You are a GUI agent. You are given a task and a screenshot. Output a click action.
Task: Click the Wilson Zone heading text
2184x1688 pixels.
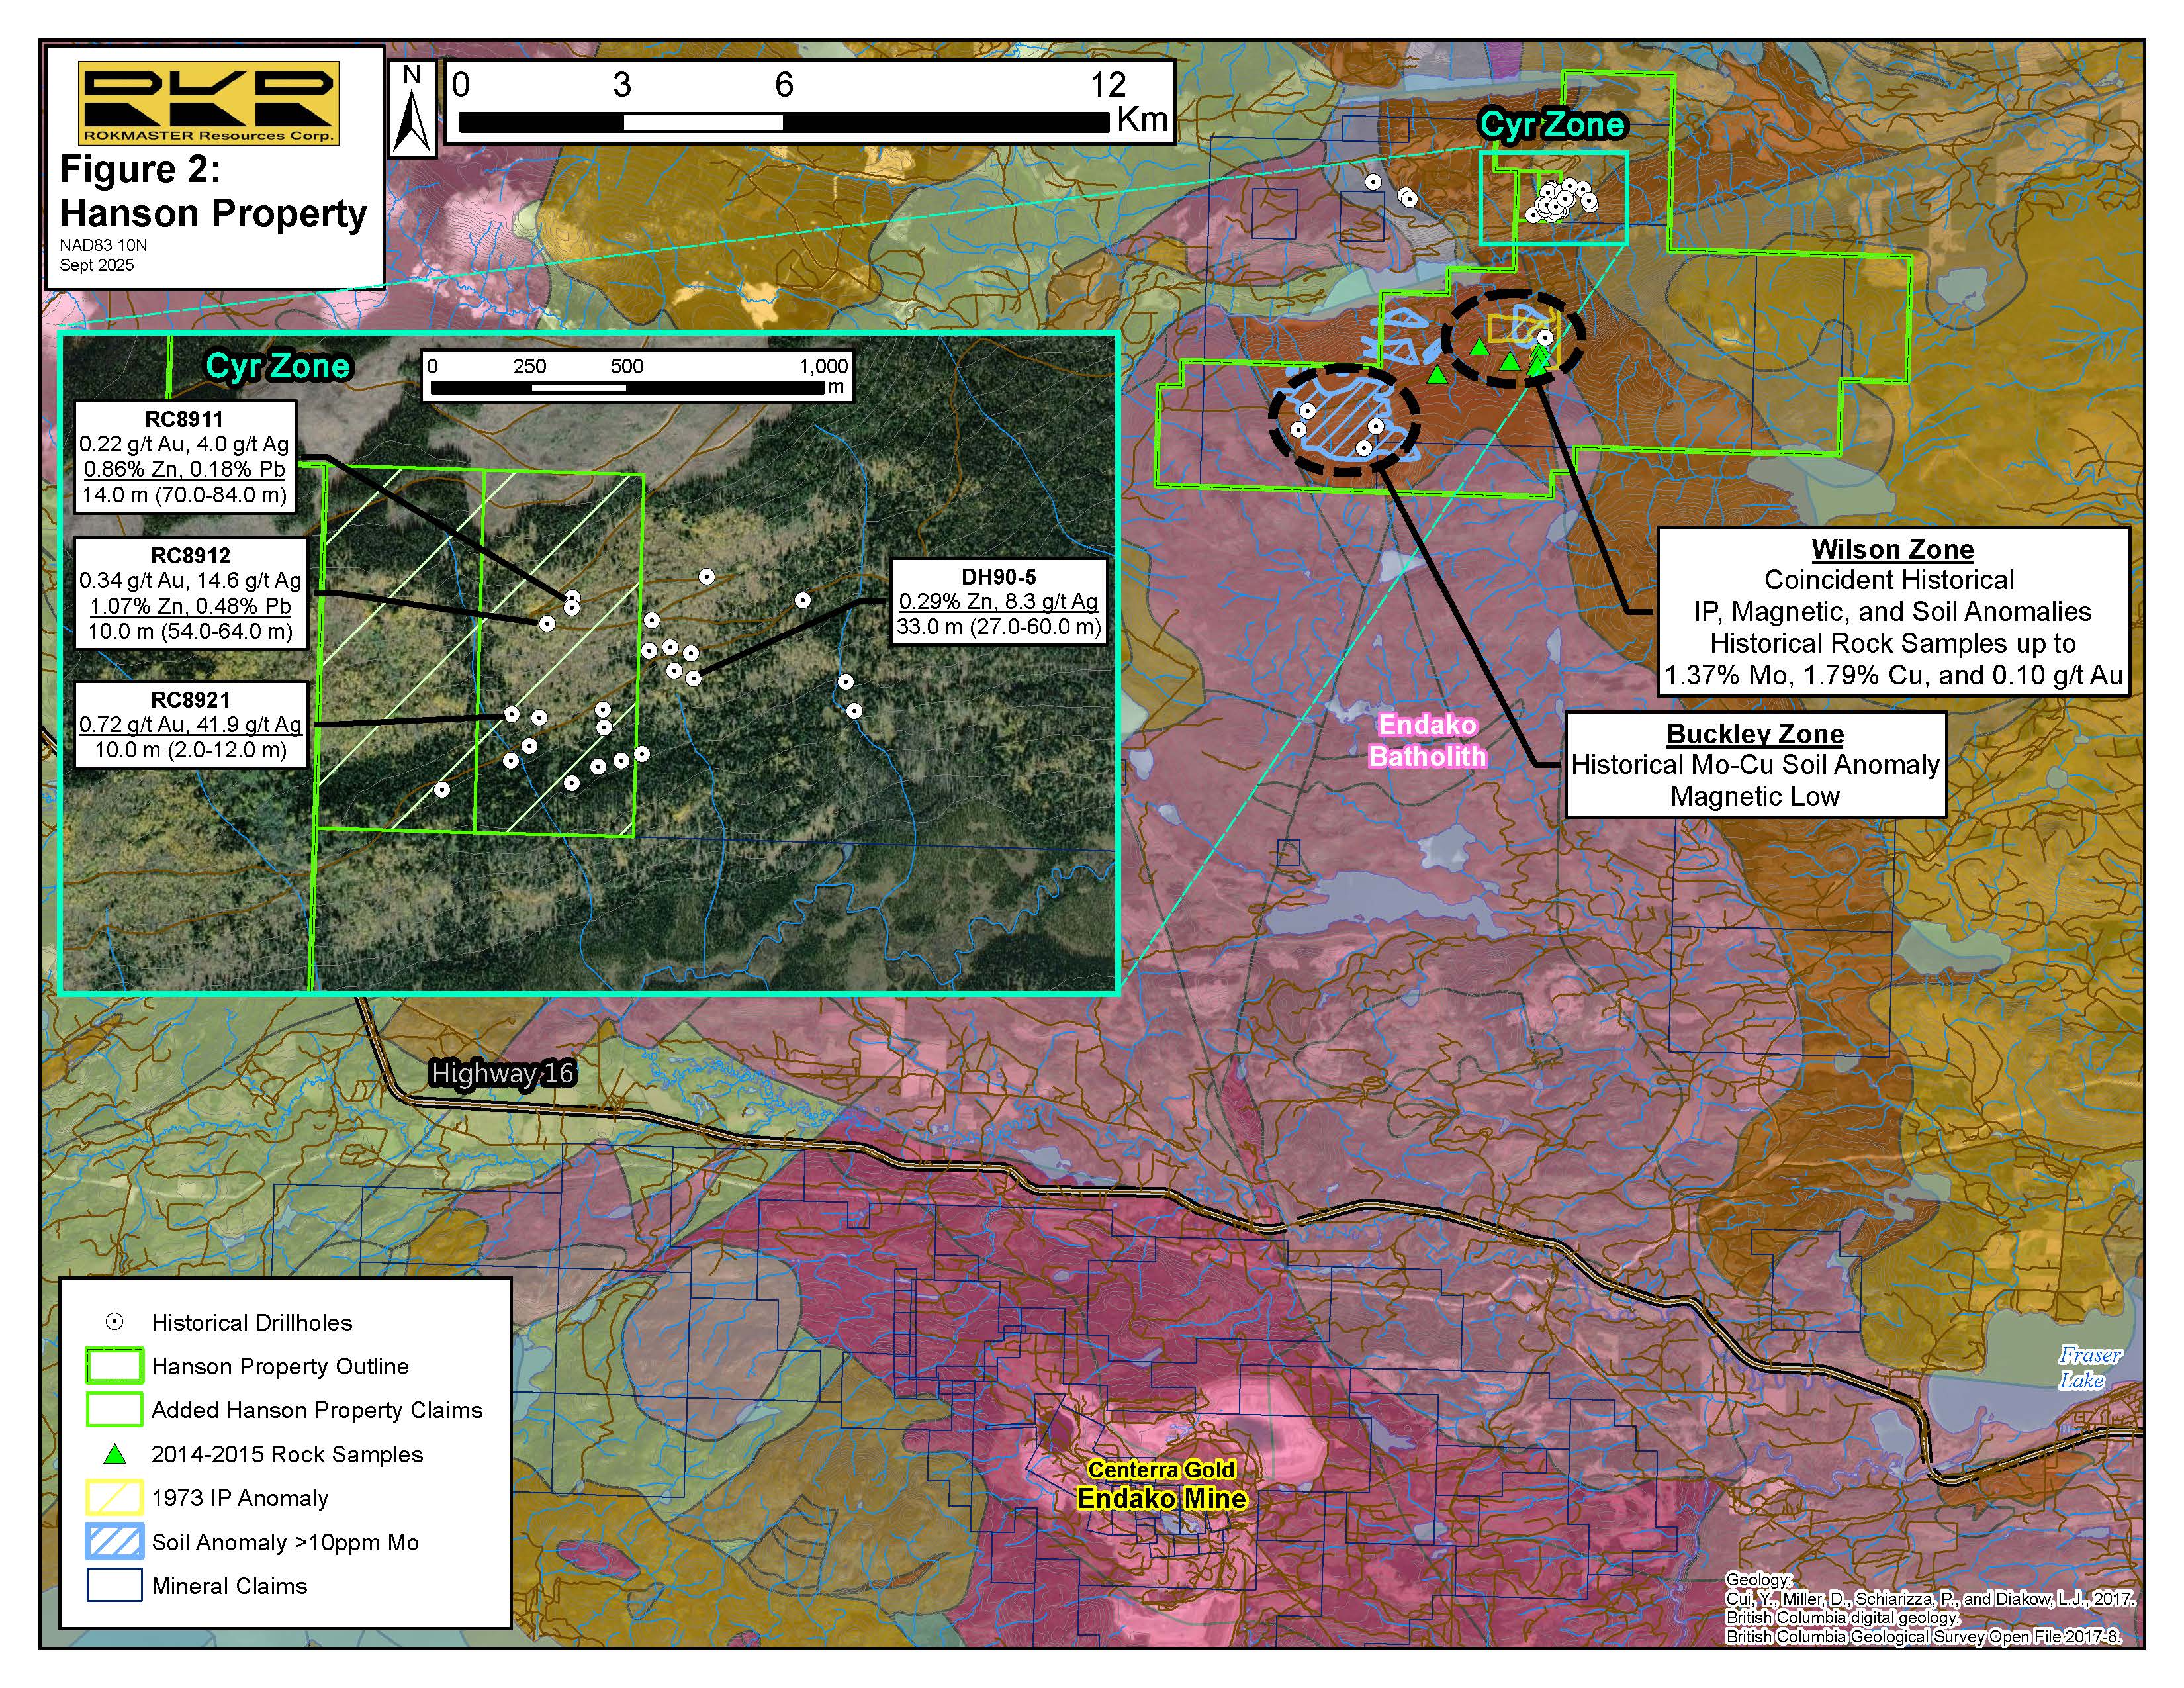(1892, 550)
